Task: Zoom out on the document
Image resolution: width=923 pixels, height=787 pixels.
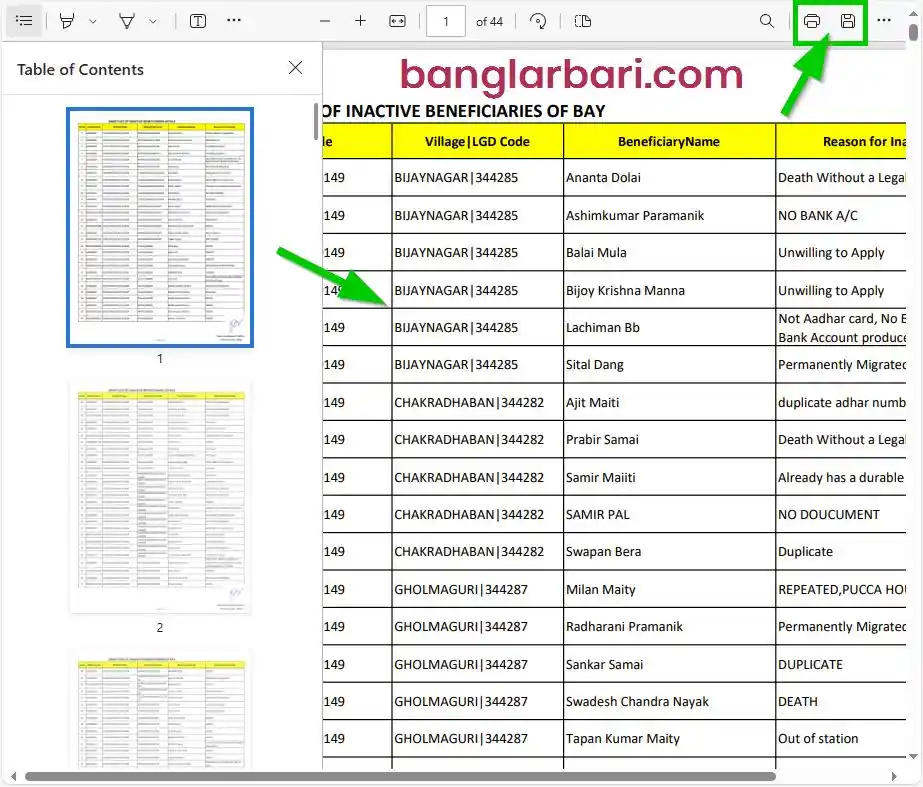Action: point(325,20)
